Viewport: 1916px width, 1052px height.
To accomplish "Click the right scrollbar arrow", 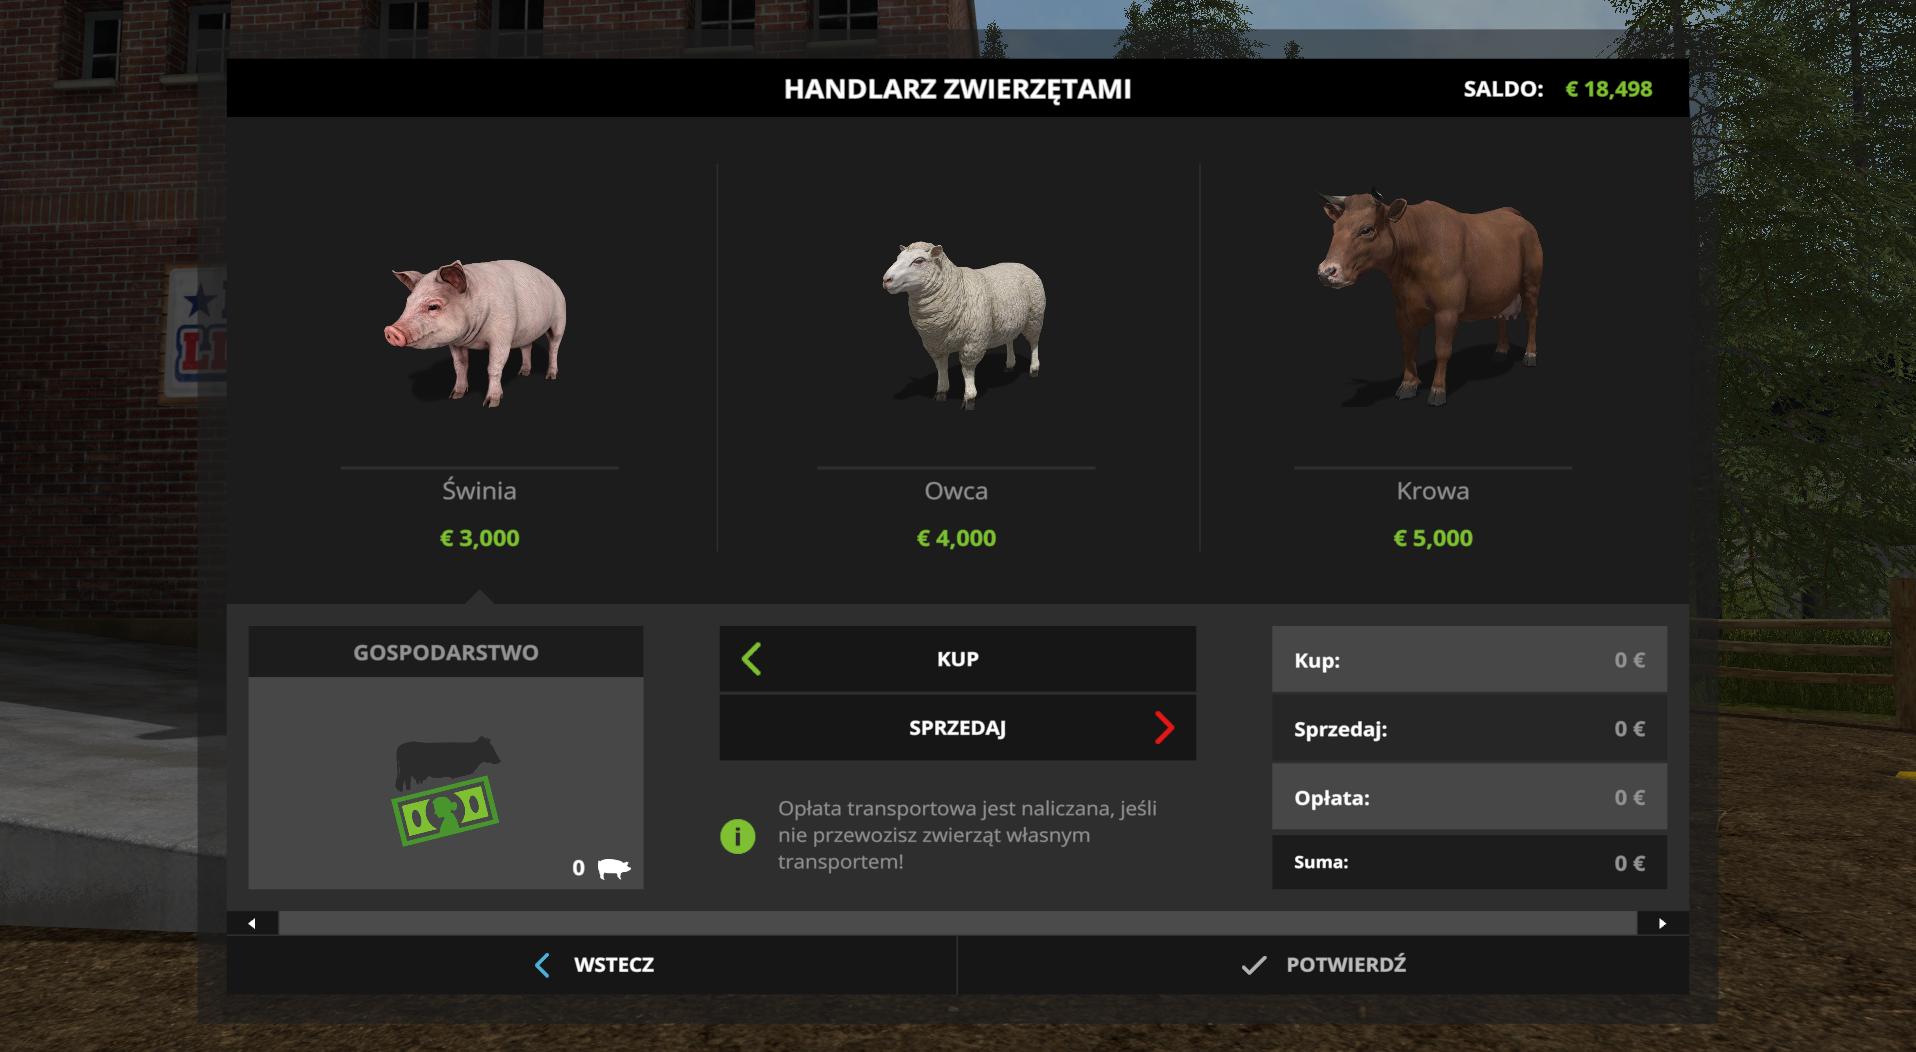I will pyautogui.click(x=1663, y=923).
